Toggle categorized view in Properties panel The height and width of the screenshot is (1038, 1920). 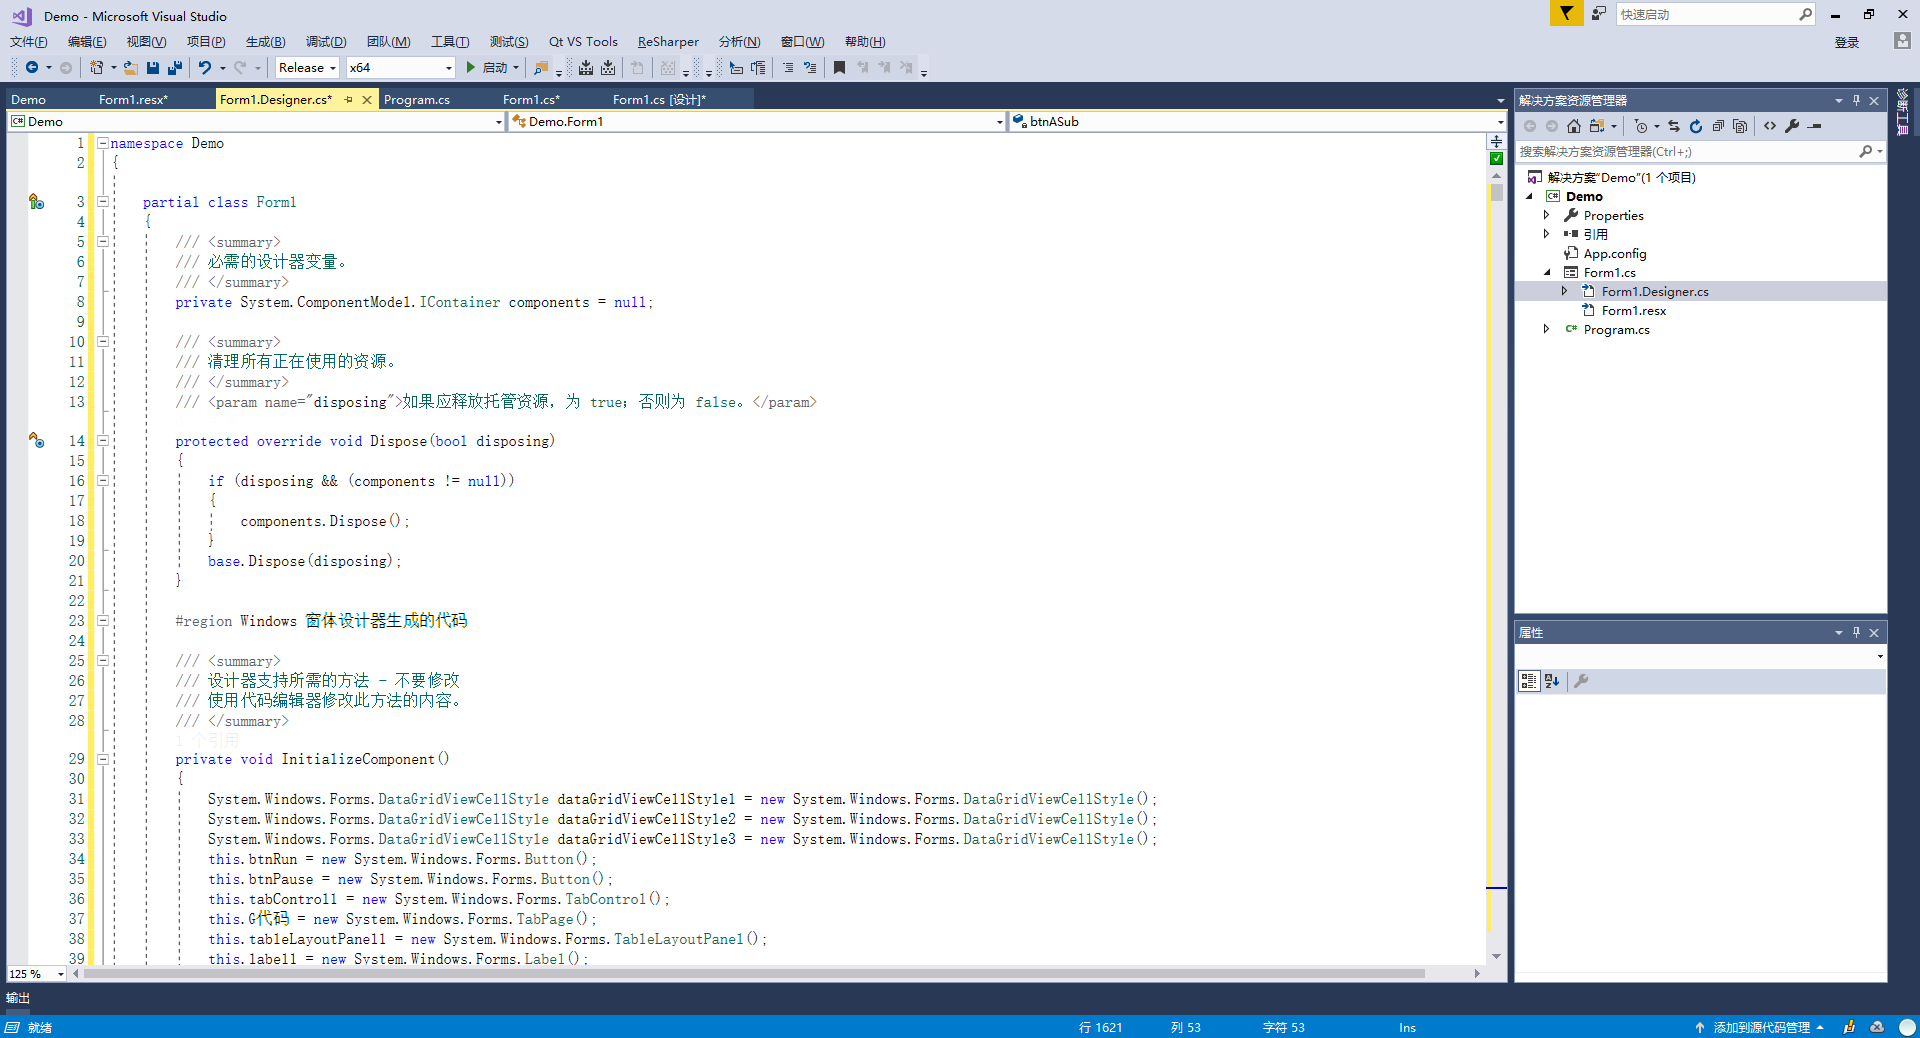[x=1528, y=681]
